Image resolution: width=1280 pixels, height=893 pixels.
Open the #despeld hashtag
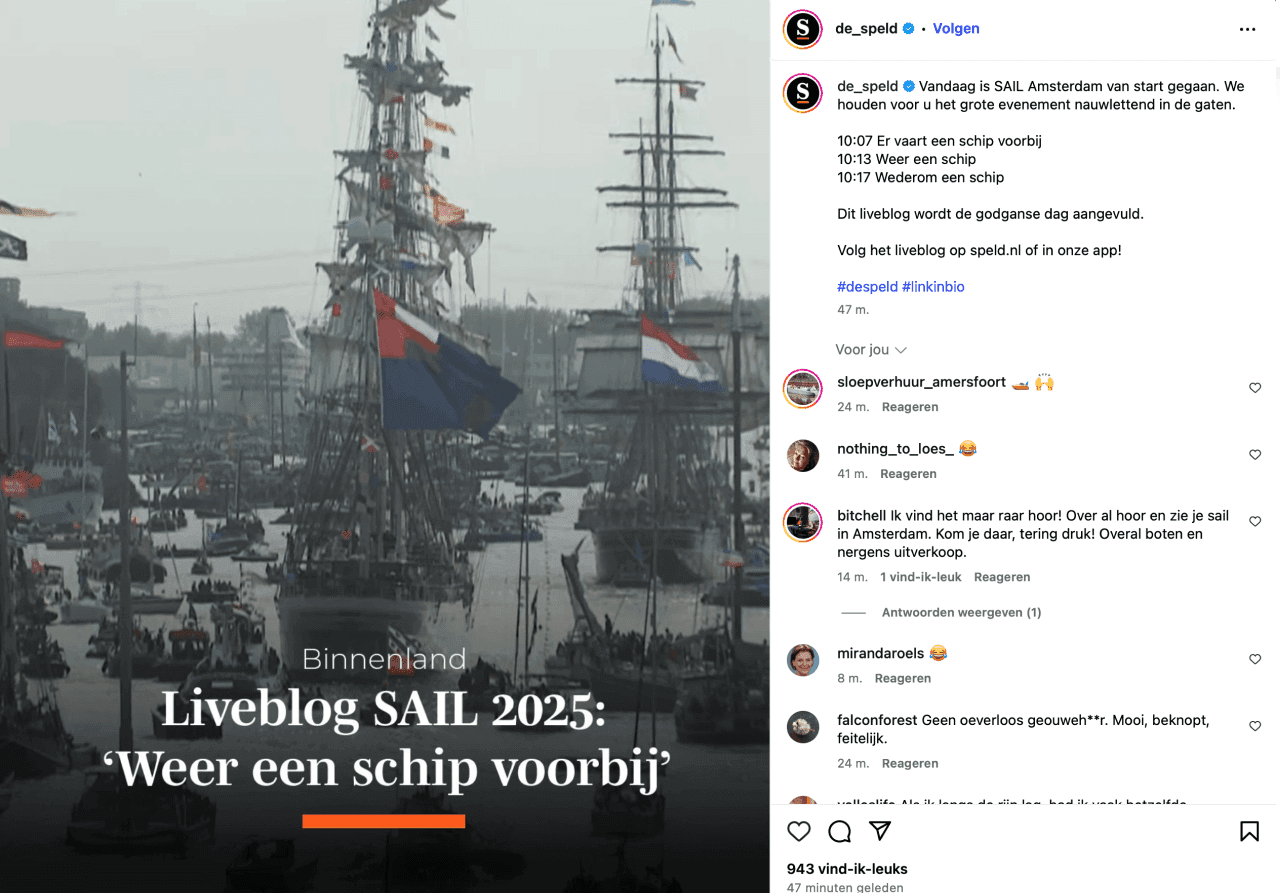click(x=867, y=287)
